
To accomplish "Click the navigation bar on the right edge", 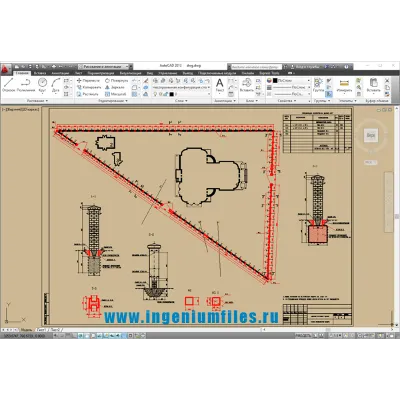I will tap(389, 202).
